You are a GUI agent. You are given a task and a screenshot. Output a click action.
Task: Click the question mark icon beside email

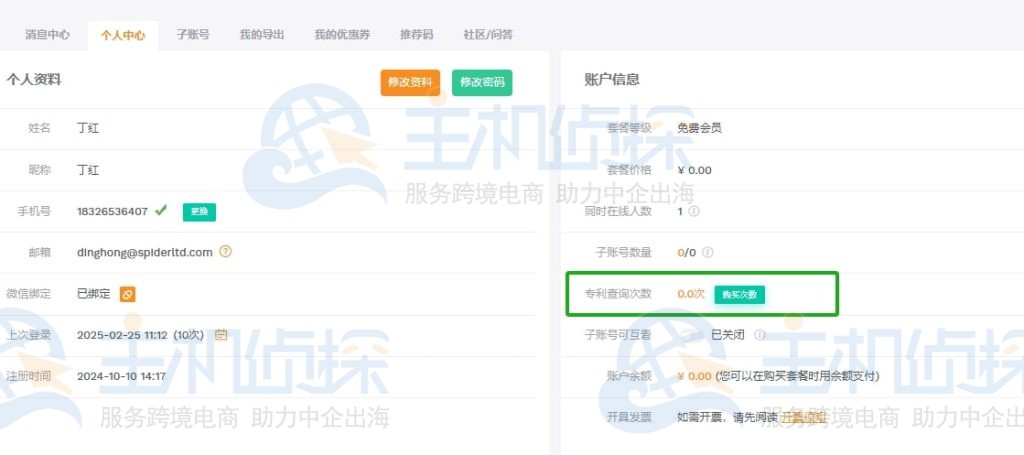[x=225, y=251]
